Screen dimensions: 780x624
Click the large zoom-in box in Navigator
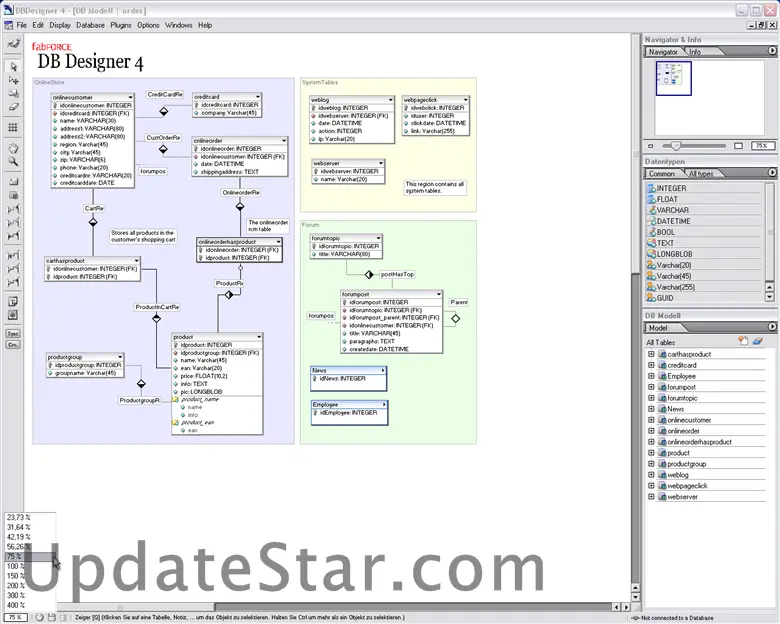(x=739, y=146)
